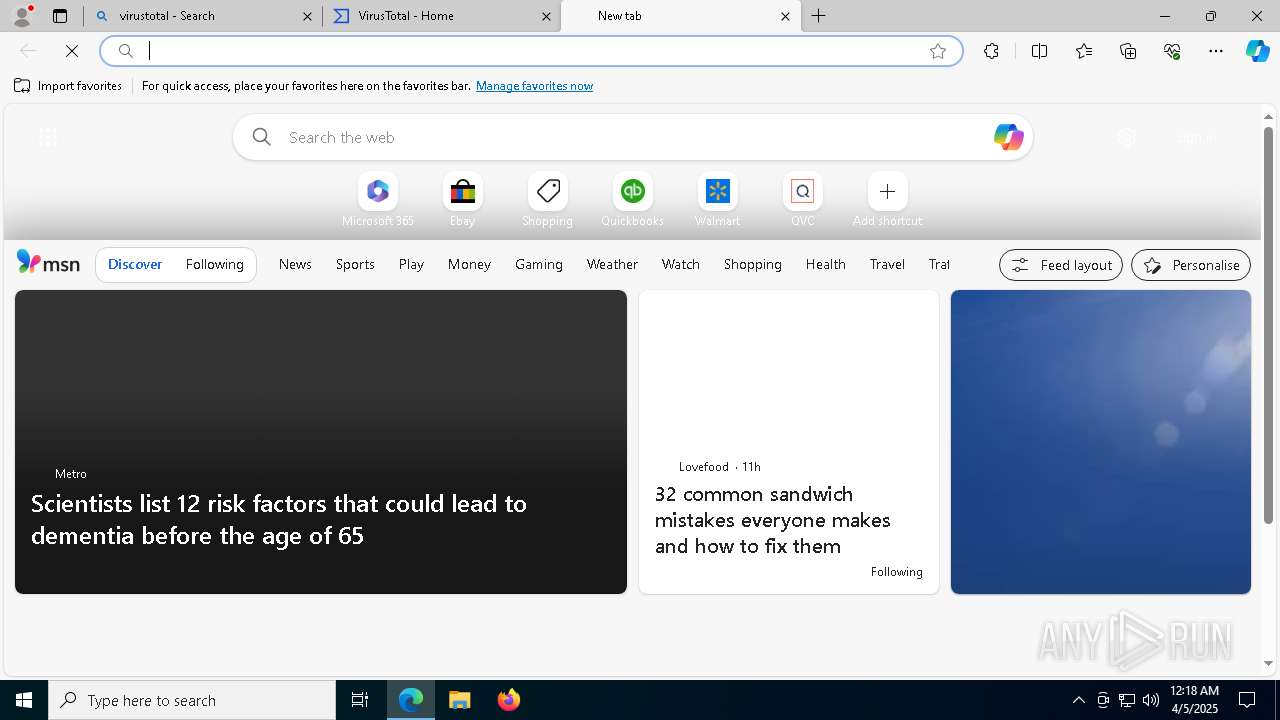Open Browser essentials heart icon
The image size is (1280, 720).
click(x=1172, y=51)
